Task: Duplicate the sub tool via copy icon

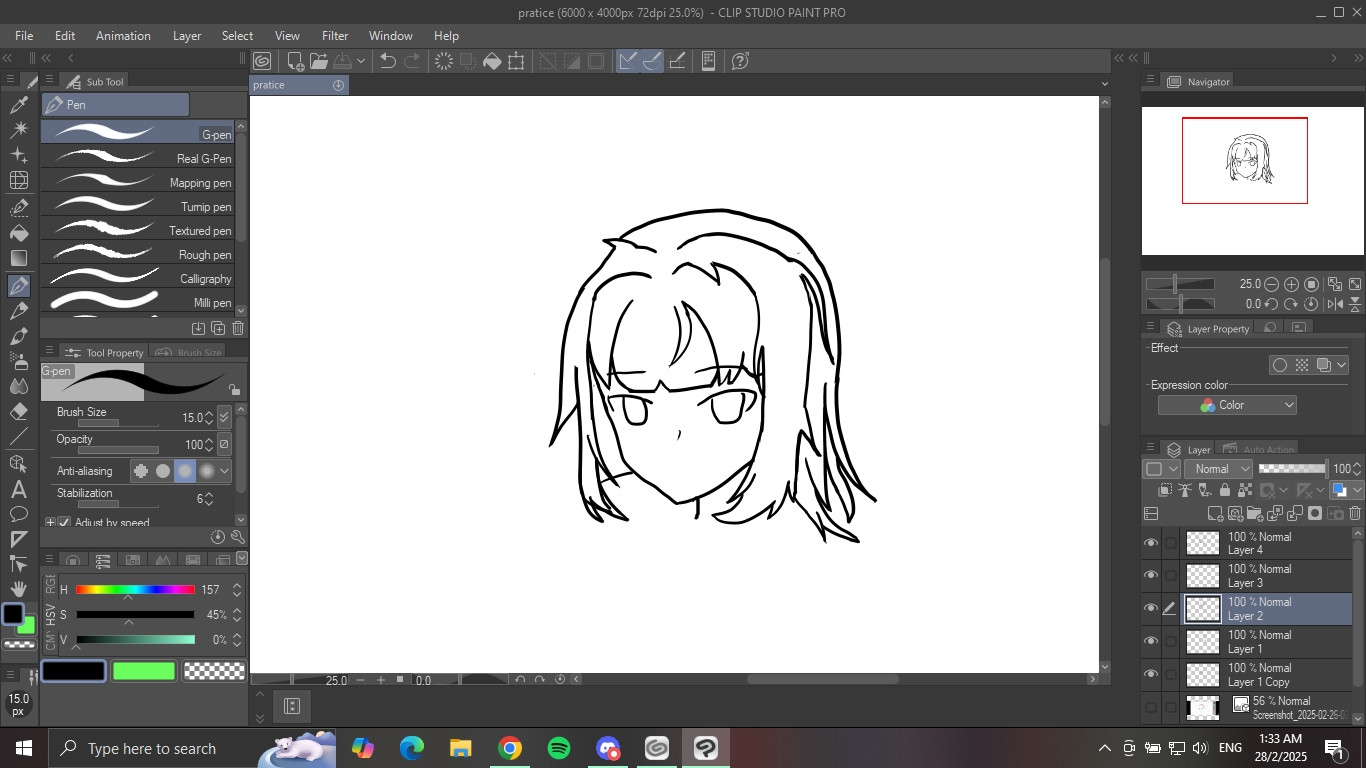Action: (218, 328)
